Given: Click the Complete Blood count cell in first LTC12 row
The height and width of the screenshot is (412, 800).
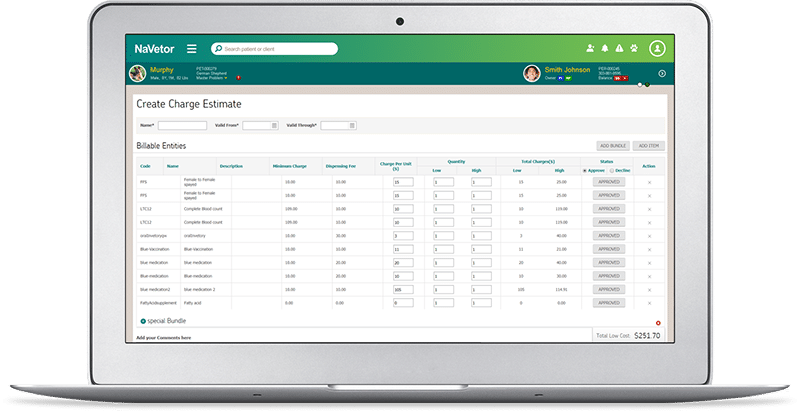Looking at the screenshot, I should [x=203, y=209].
